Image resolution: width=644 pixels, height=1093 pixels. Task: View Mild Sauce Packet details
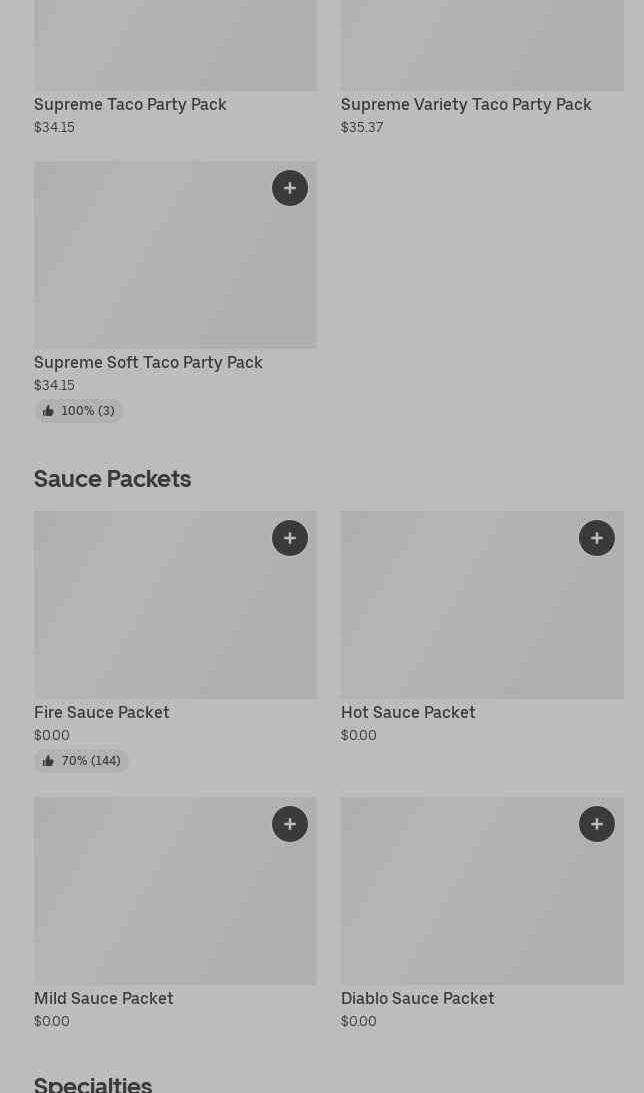tap(104, 998)
